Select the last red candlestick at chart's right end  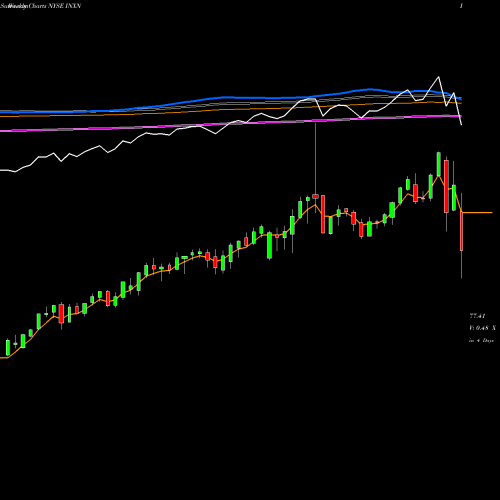[462, 231]
